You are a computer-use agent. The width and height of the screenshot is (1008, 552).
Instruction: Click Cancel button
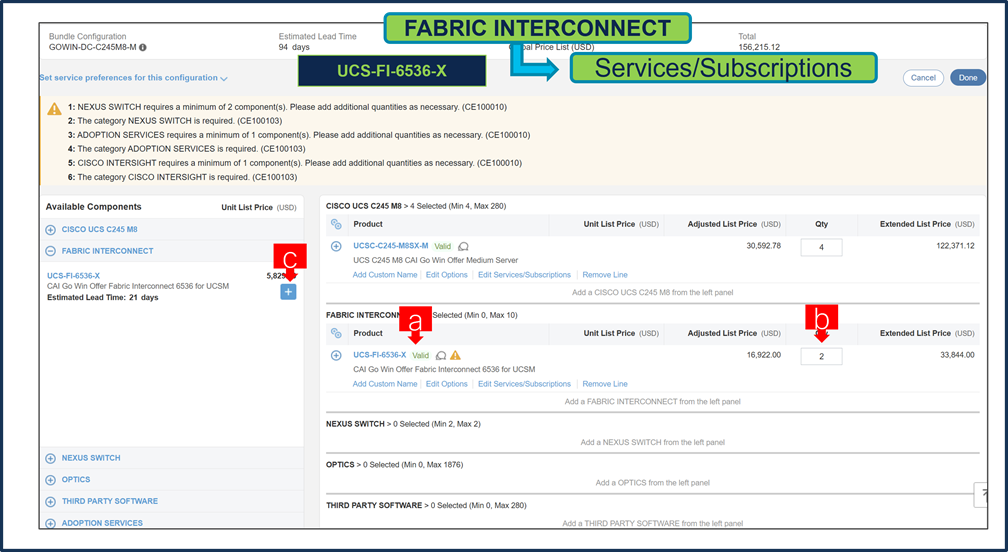point(923,78)
